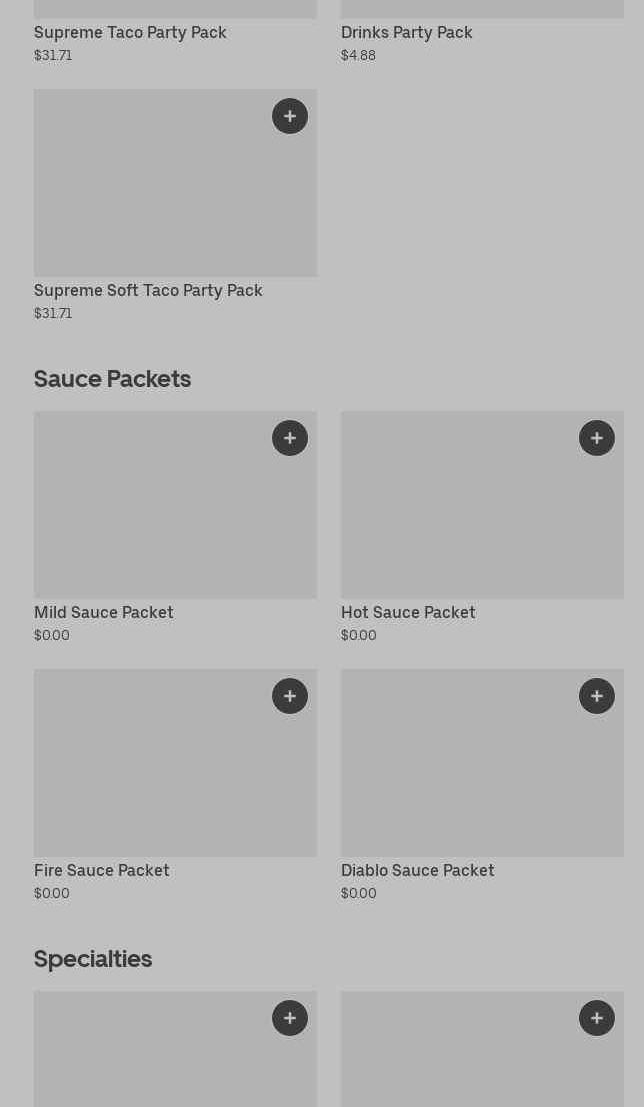The image size is (644, 1107).
Task: Add Mild Sauce Packet with plus button
Action: [x=290, y=438]
